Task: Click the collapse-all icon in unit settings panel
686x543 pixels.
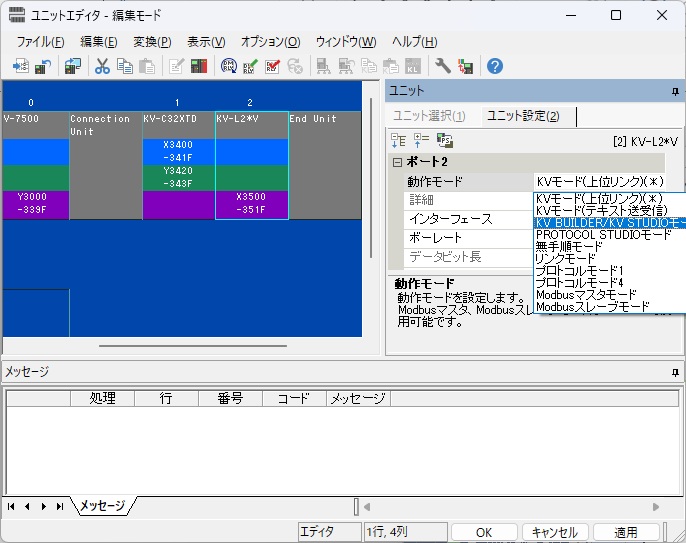Action: tap(421, 141)
